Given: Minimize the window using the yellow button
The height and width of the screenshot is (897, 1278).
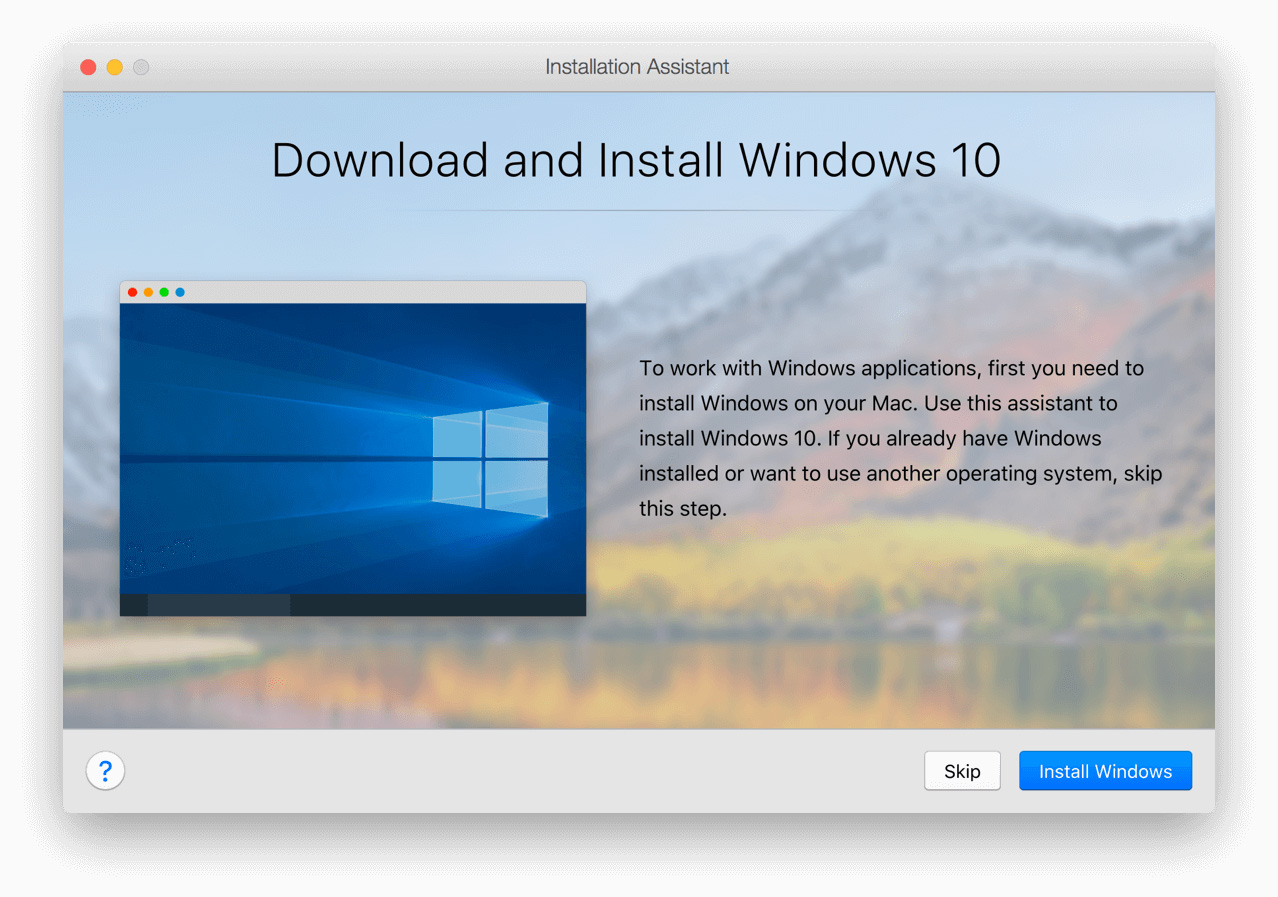Looking at the screenshot, I should pos(115,67).
